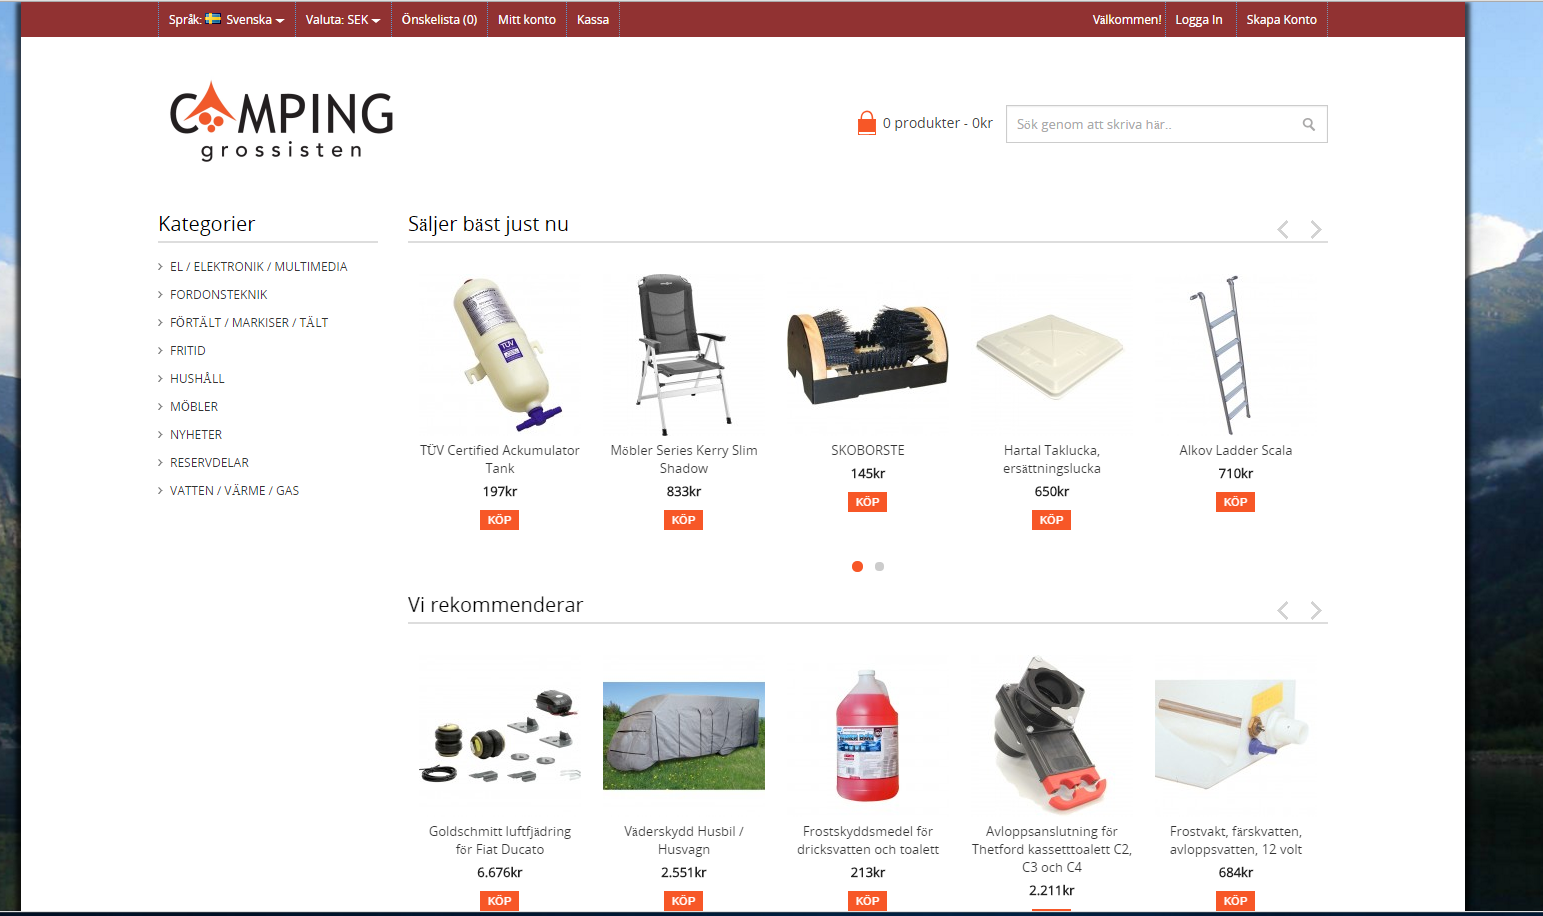This screenshot has width=1543, height=916.
Task: Open the Kassa menu item
Action: pos(593,19)
